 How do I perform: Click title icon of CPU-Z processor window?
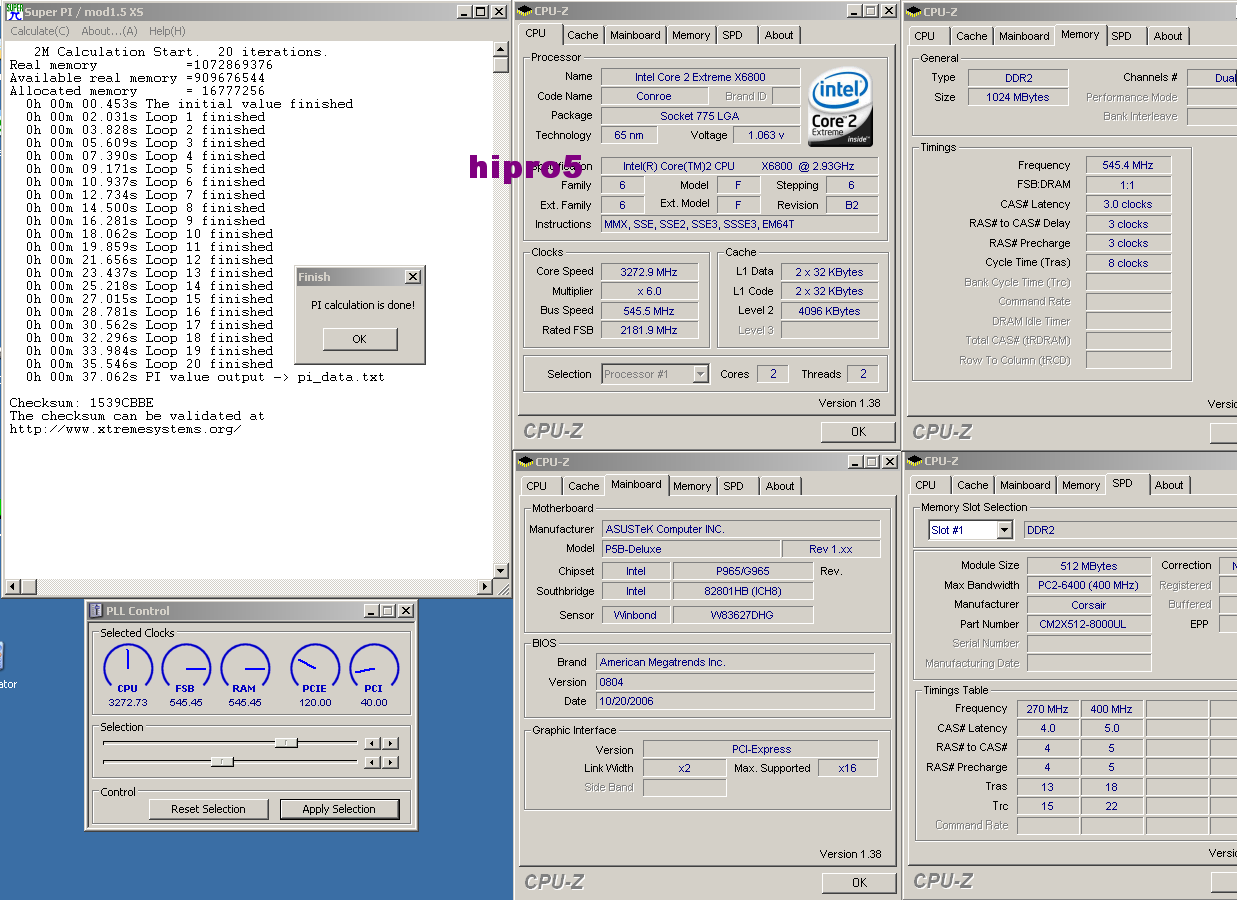(x=525, y=11)
